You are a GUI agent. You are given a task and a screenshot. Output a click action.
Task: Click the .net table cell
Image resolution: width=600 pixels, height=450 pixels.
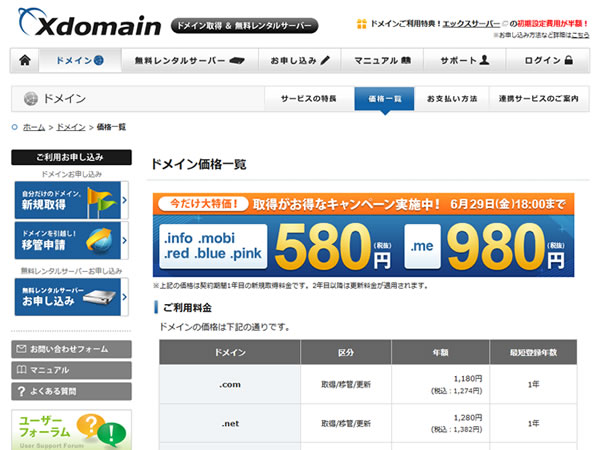[230, 424]
